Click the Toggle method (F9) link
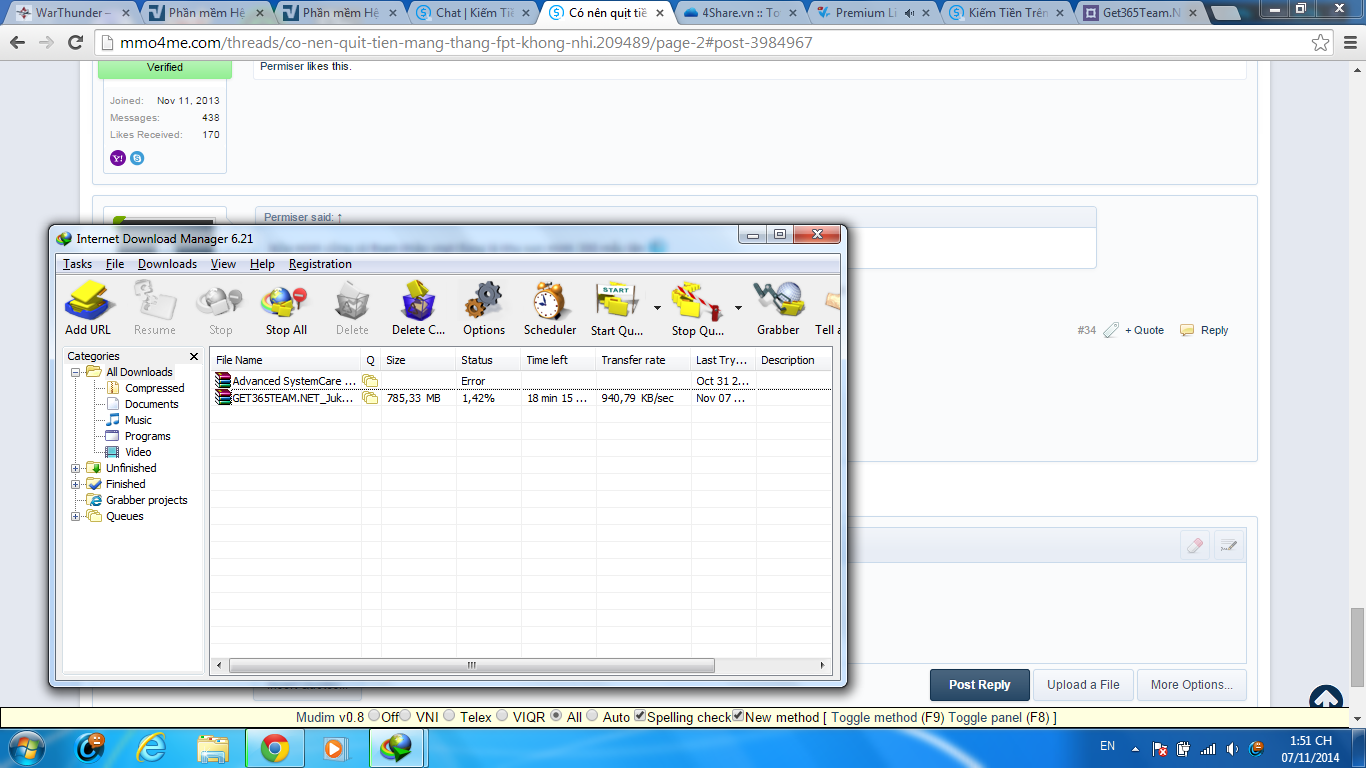Screen dimensions: 1366x768 [x=888, y=717]
